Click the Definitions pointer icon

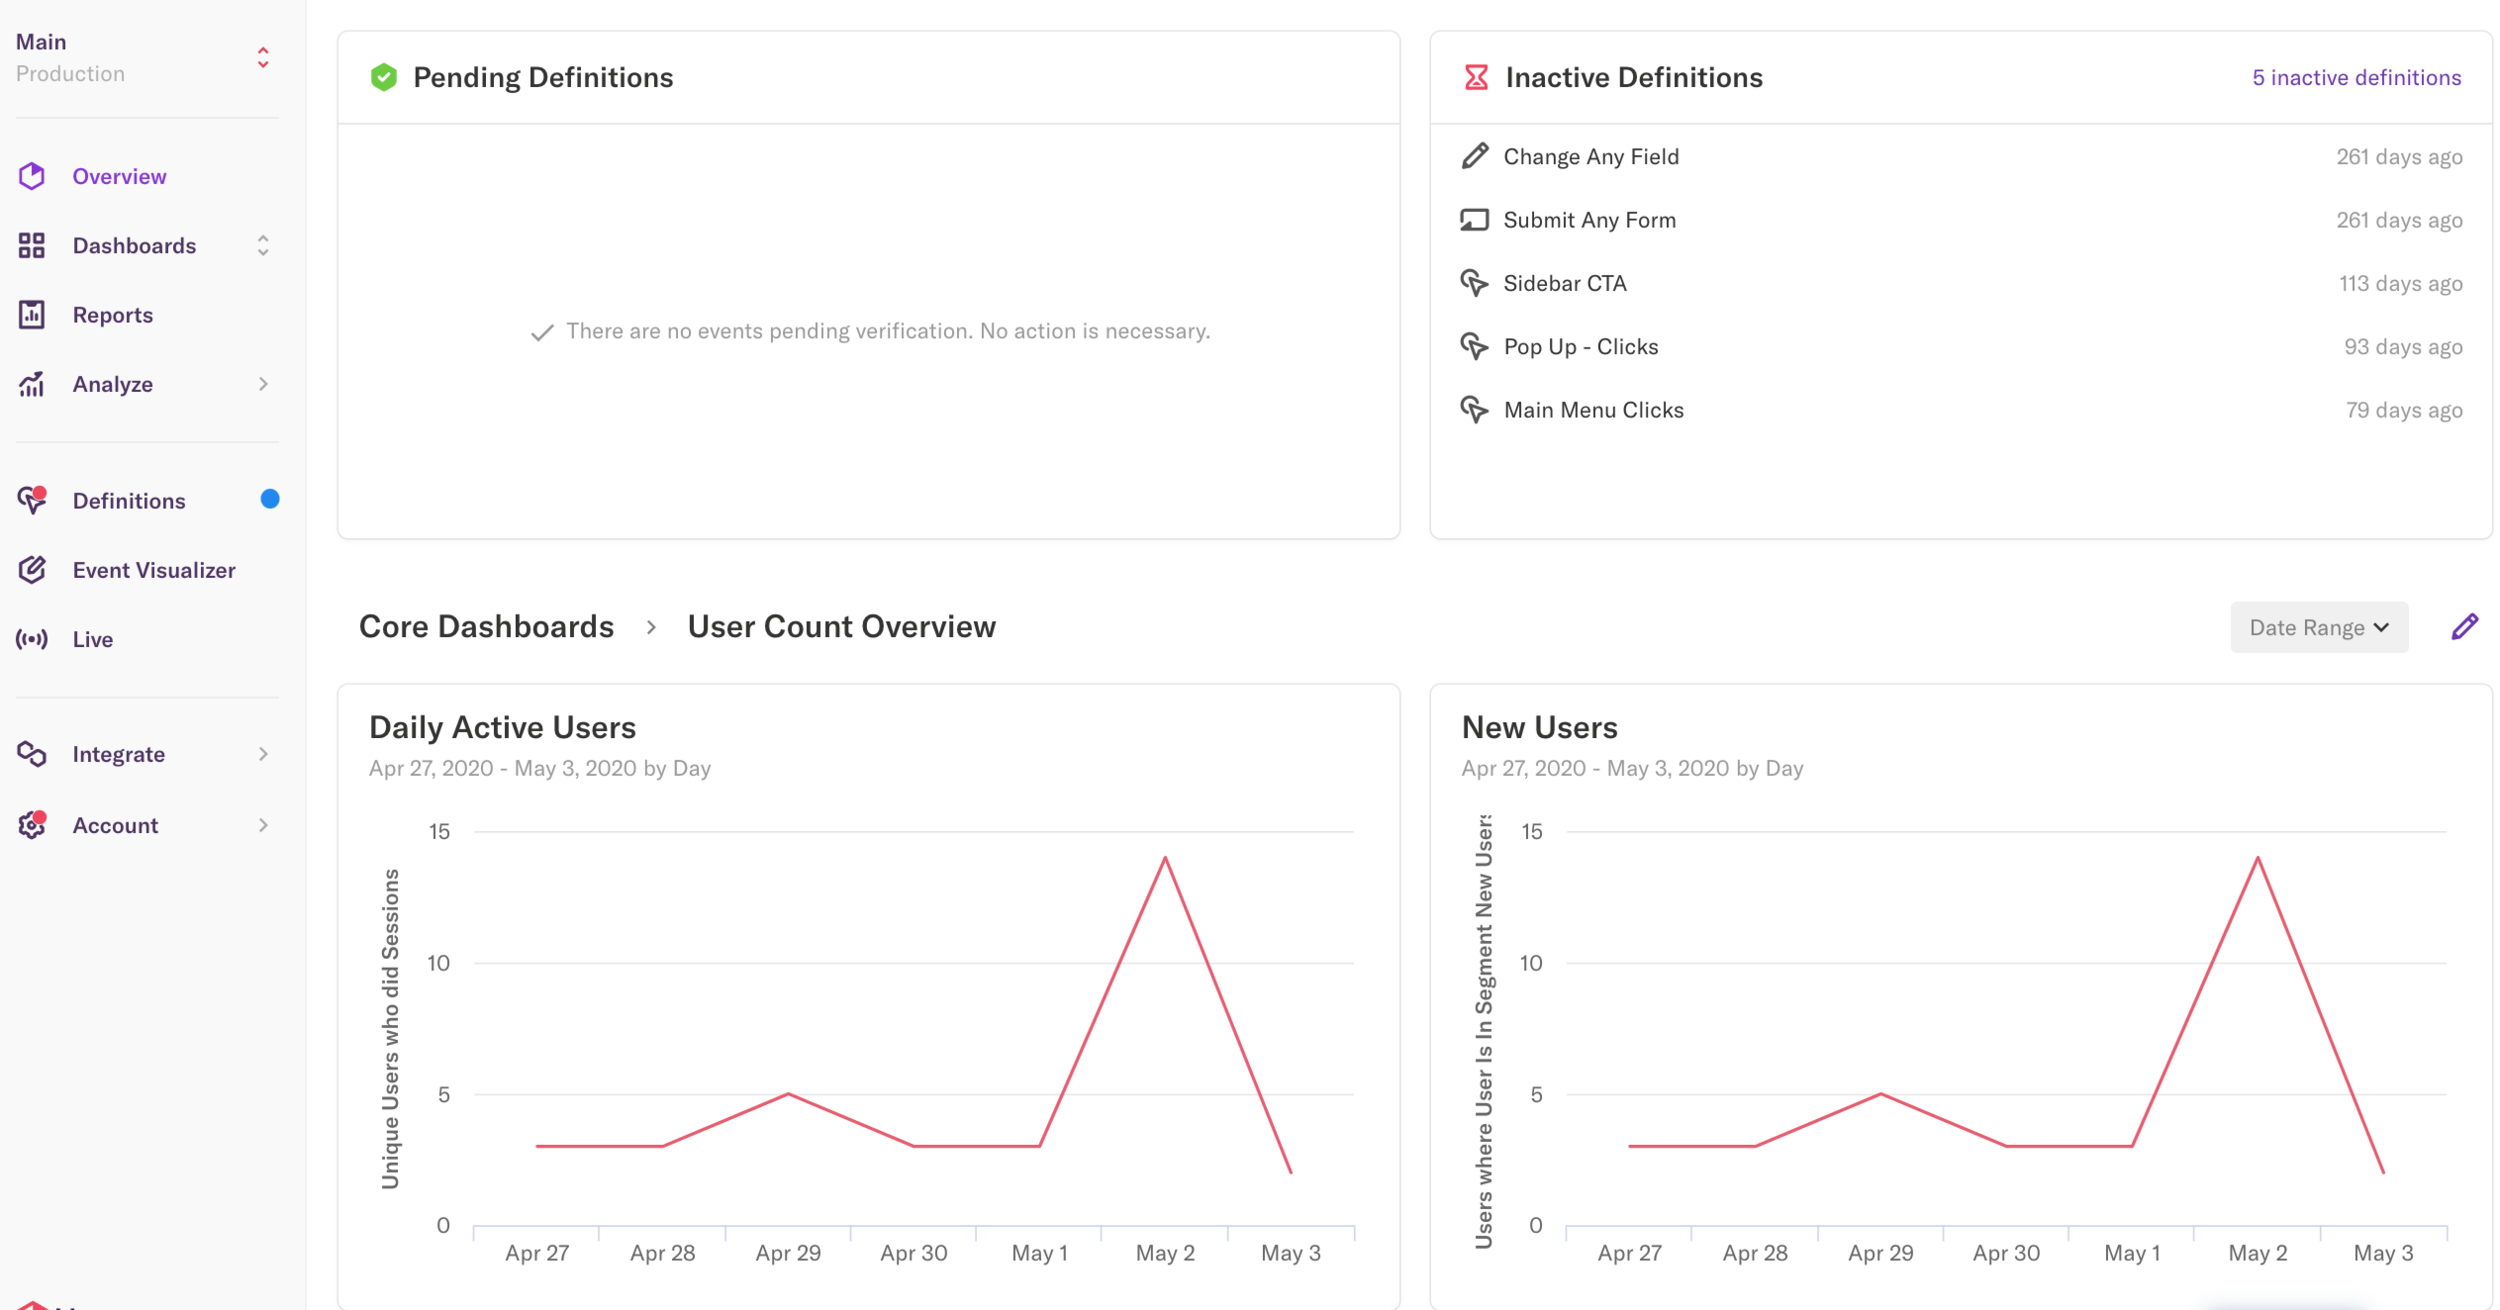click(x=31, y=501)
